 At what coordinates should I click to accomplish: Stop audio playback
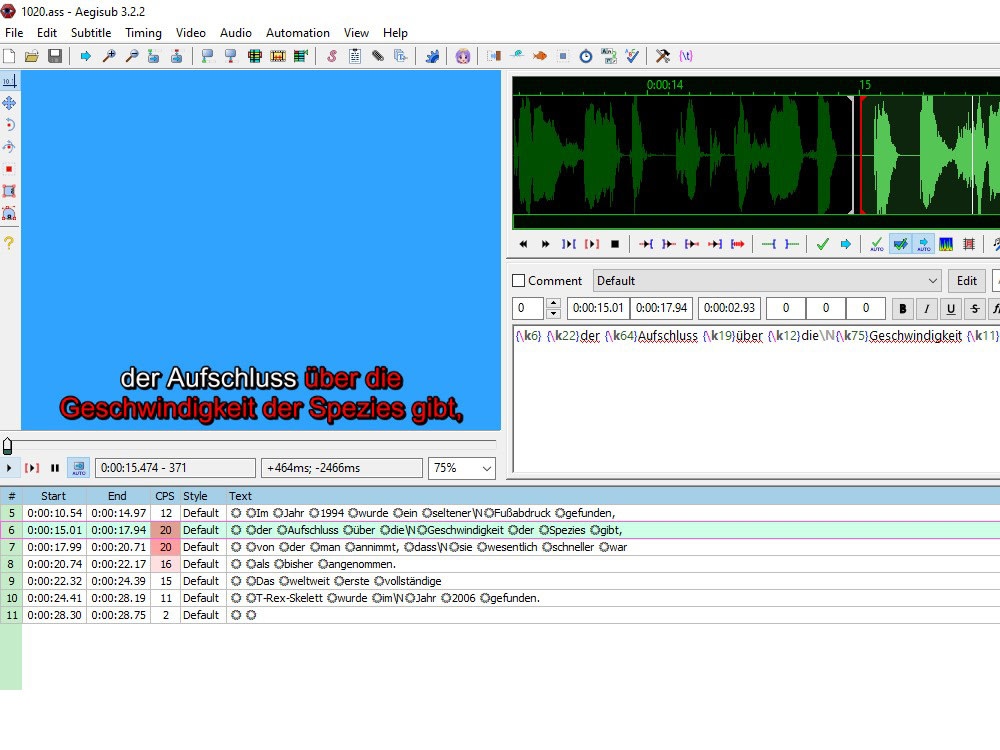coord(615,244)
